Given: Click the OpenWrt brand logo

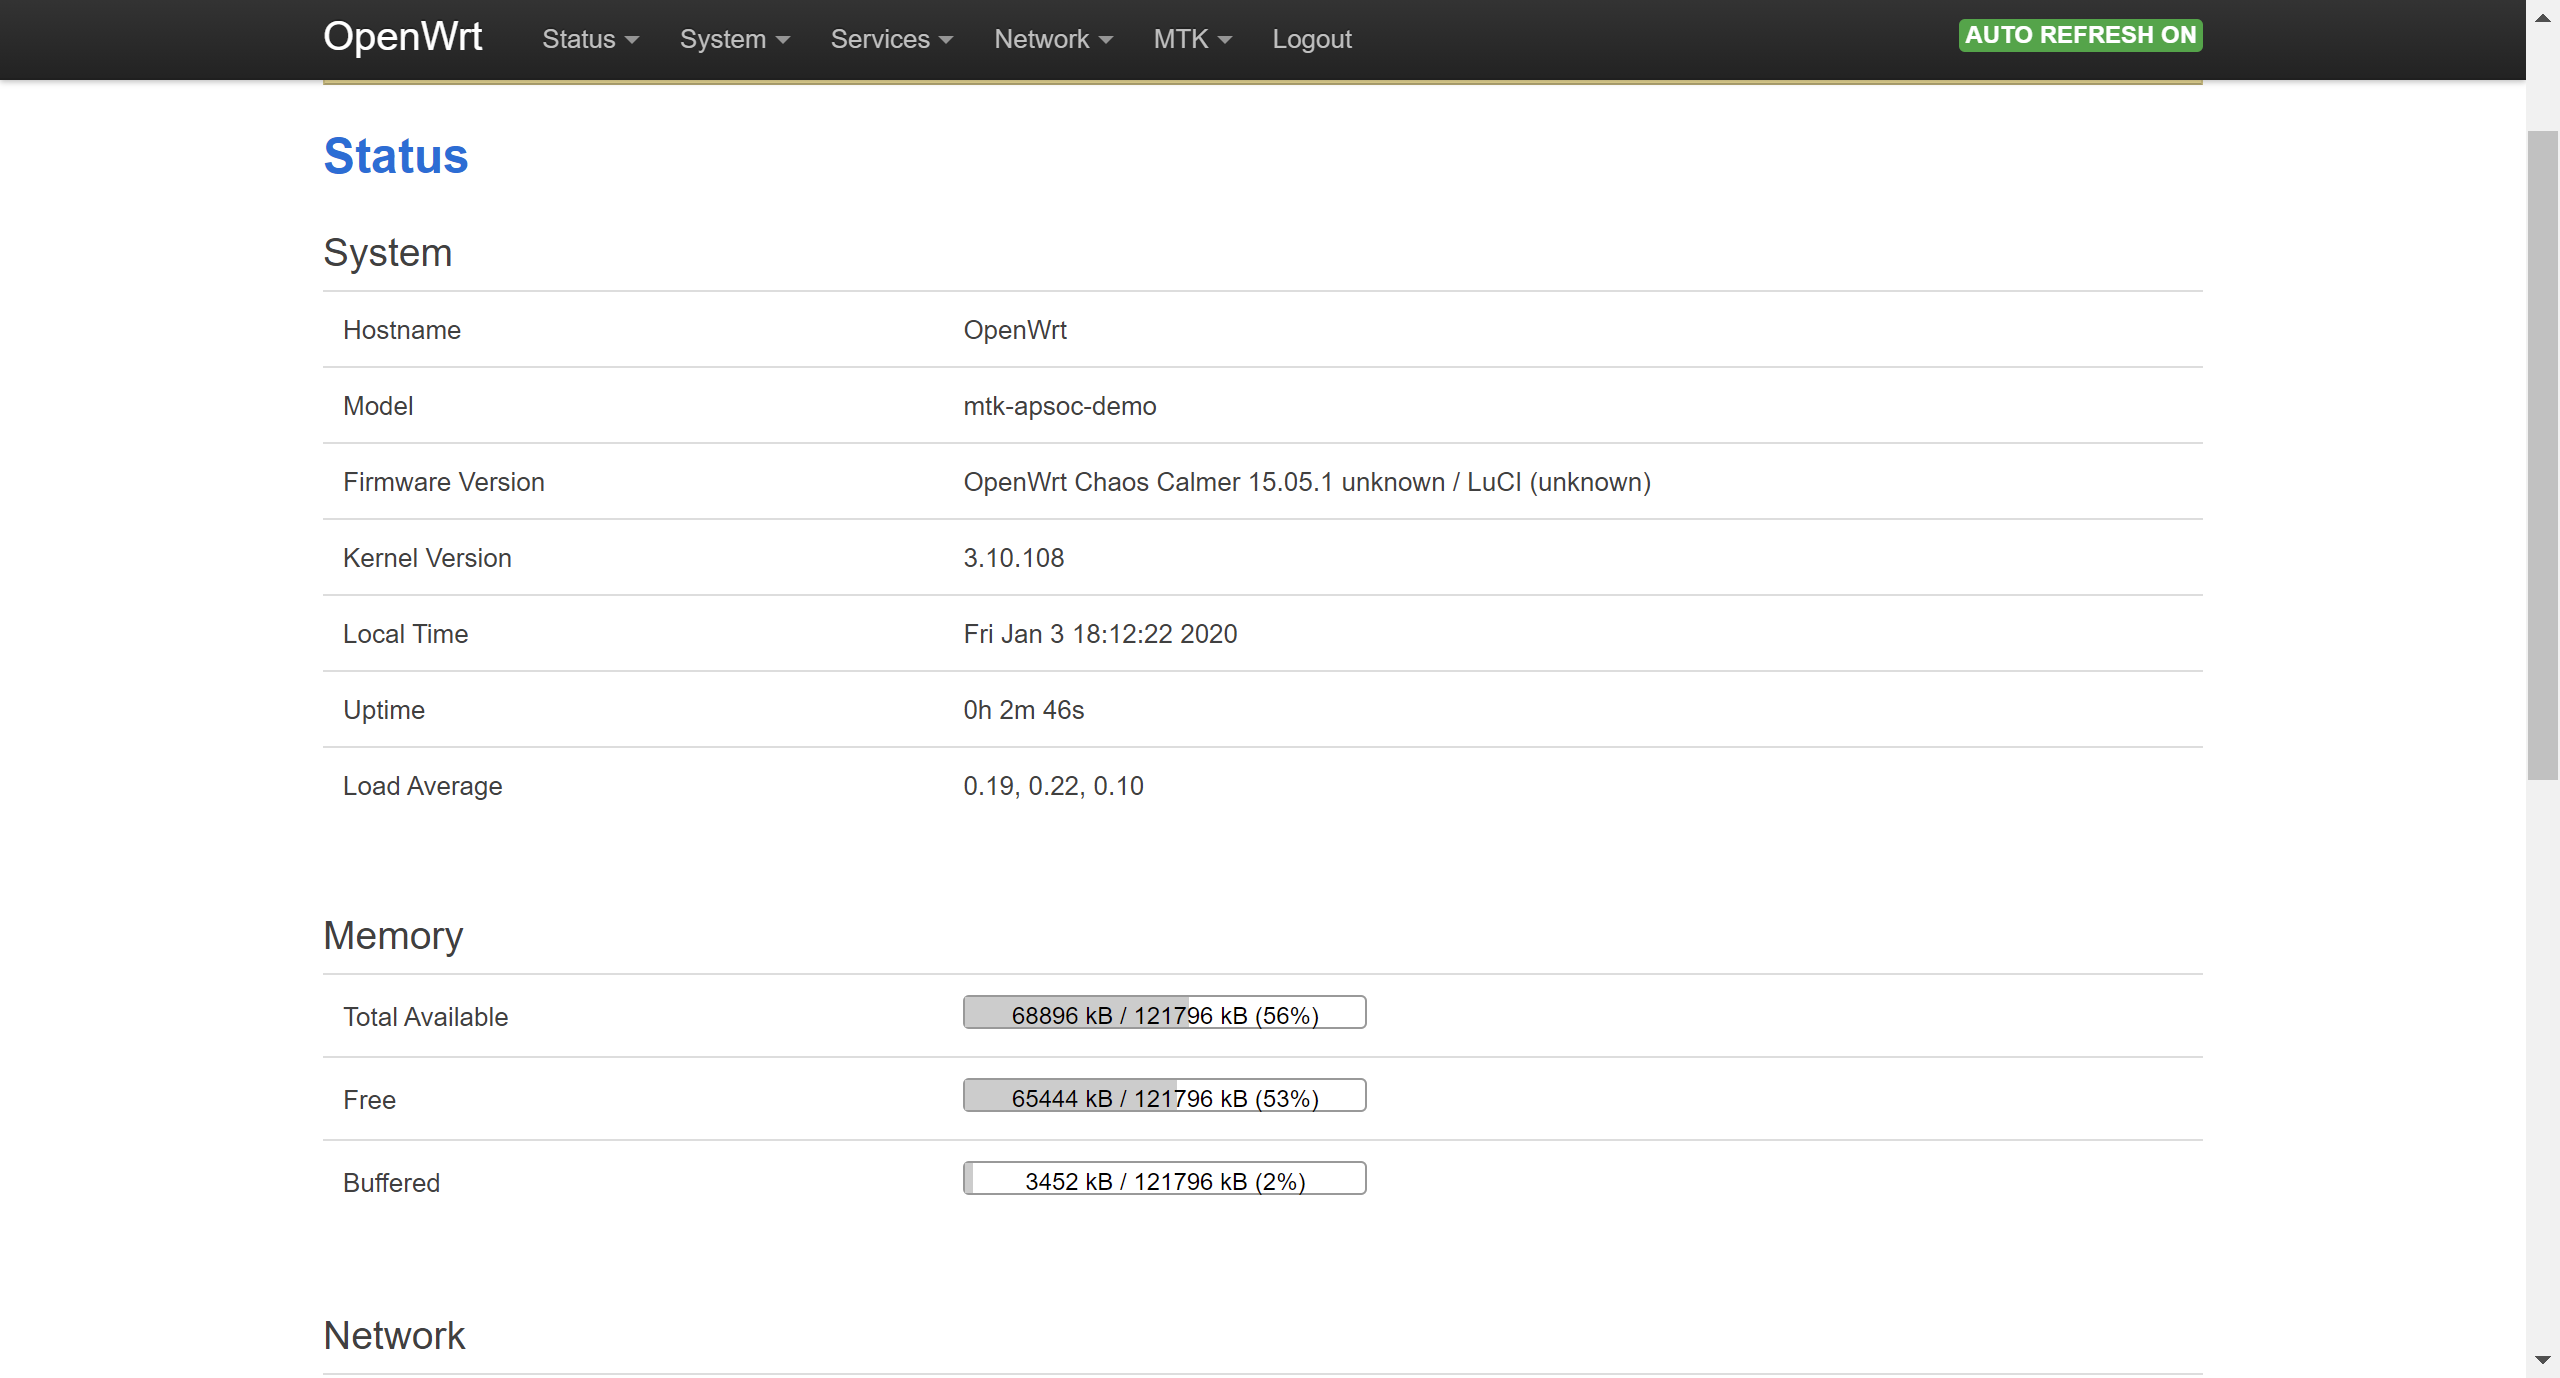Looking at the screenshot, I should point(402,37).
